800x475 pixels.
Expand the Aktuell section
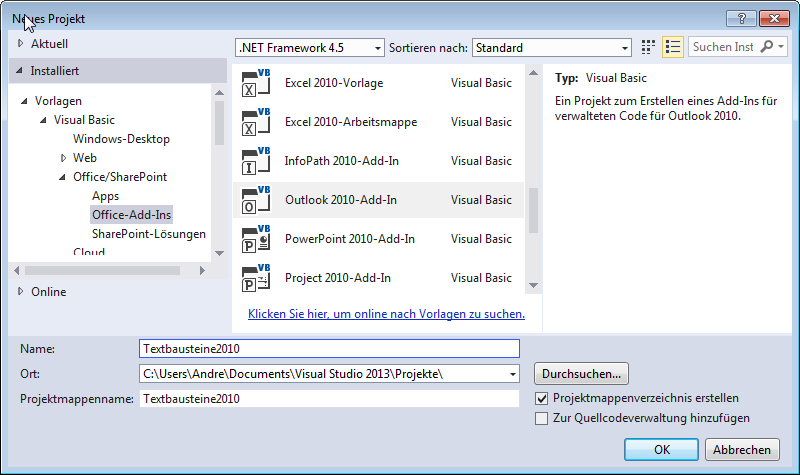20,43
